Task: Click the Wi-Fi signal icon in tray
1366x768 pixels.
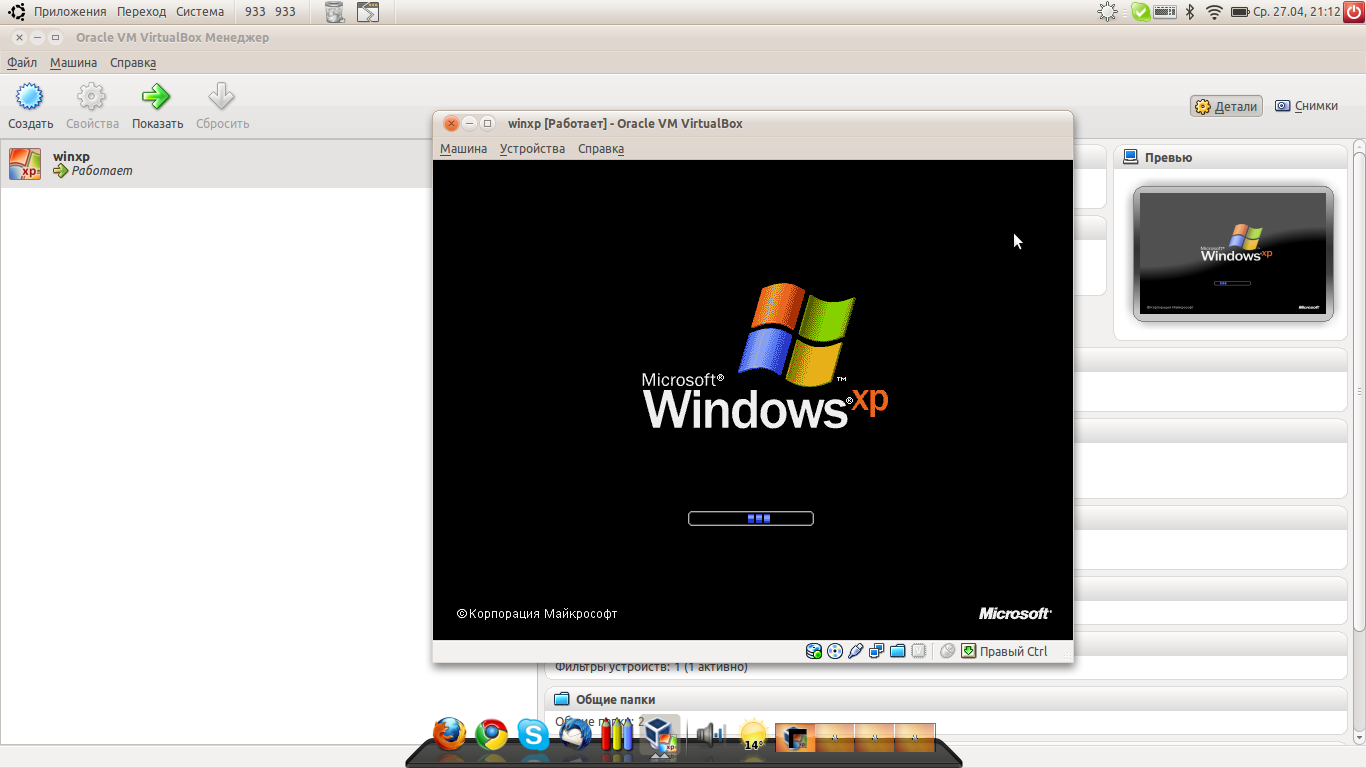Action: coord(1214,12)
